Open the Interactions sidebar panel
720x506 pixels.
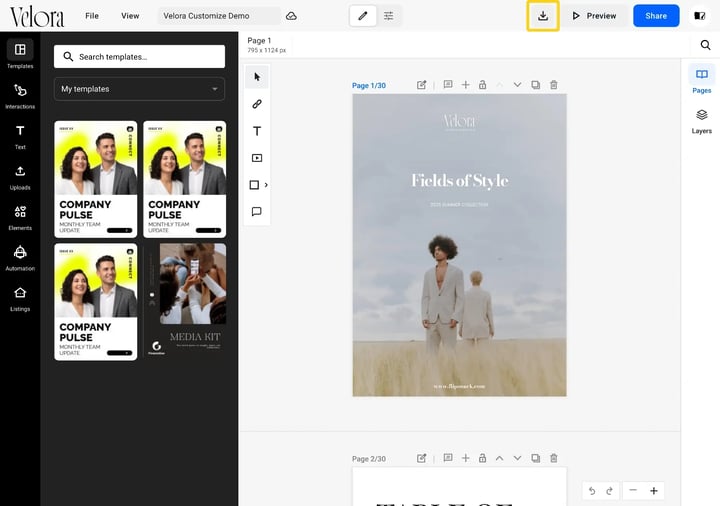click(20, 96)
